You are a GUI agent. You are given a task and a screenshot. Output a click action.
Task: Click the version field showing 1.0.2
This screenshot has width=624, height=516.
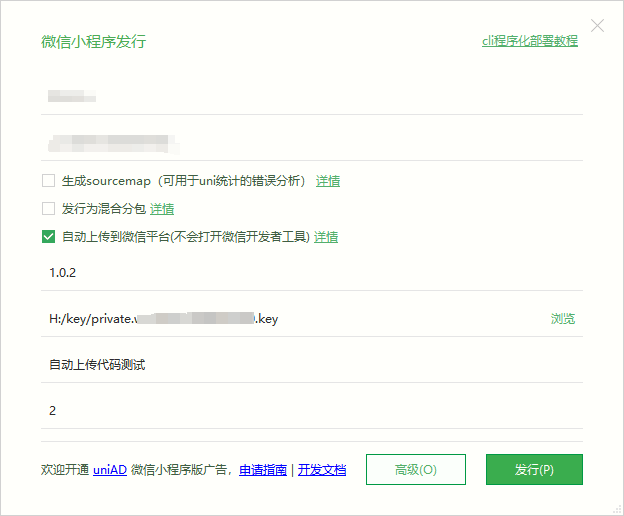click(x=312, y=273)
